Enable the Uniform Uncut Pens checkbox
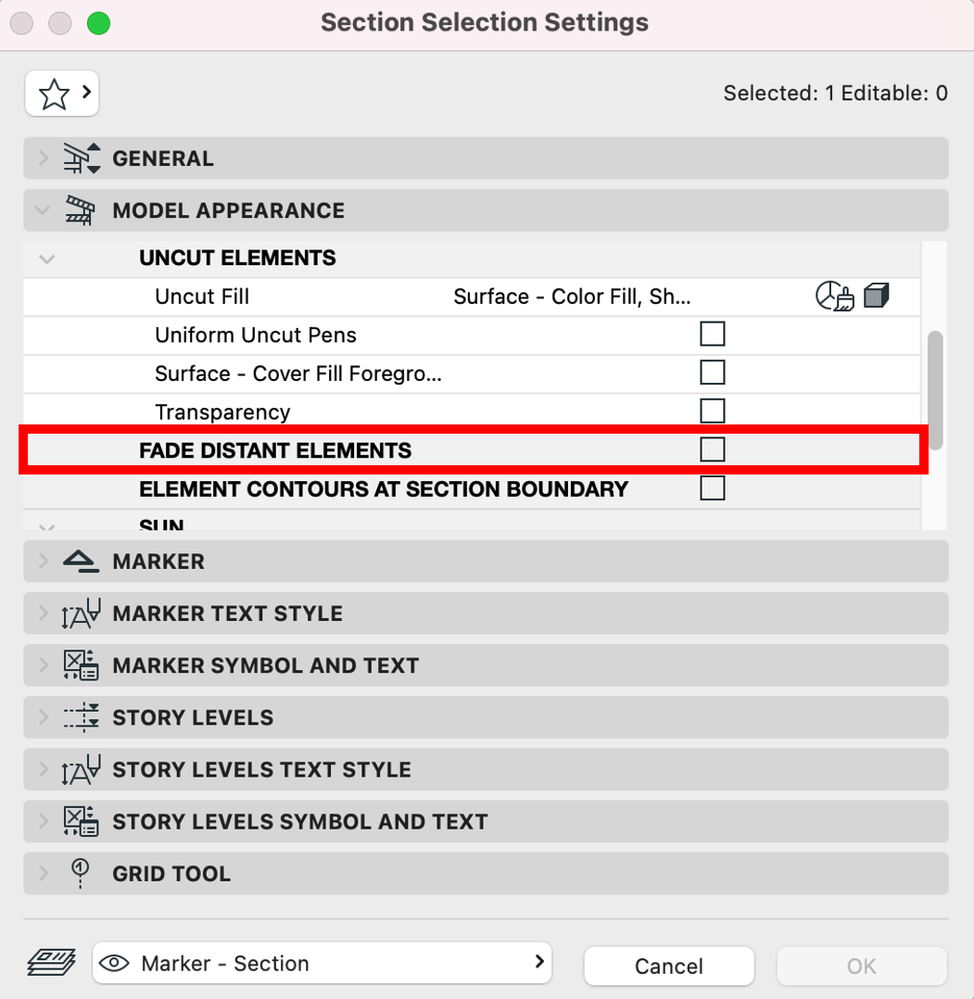974x999 pixels. point(712,334)
